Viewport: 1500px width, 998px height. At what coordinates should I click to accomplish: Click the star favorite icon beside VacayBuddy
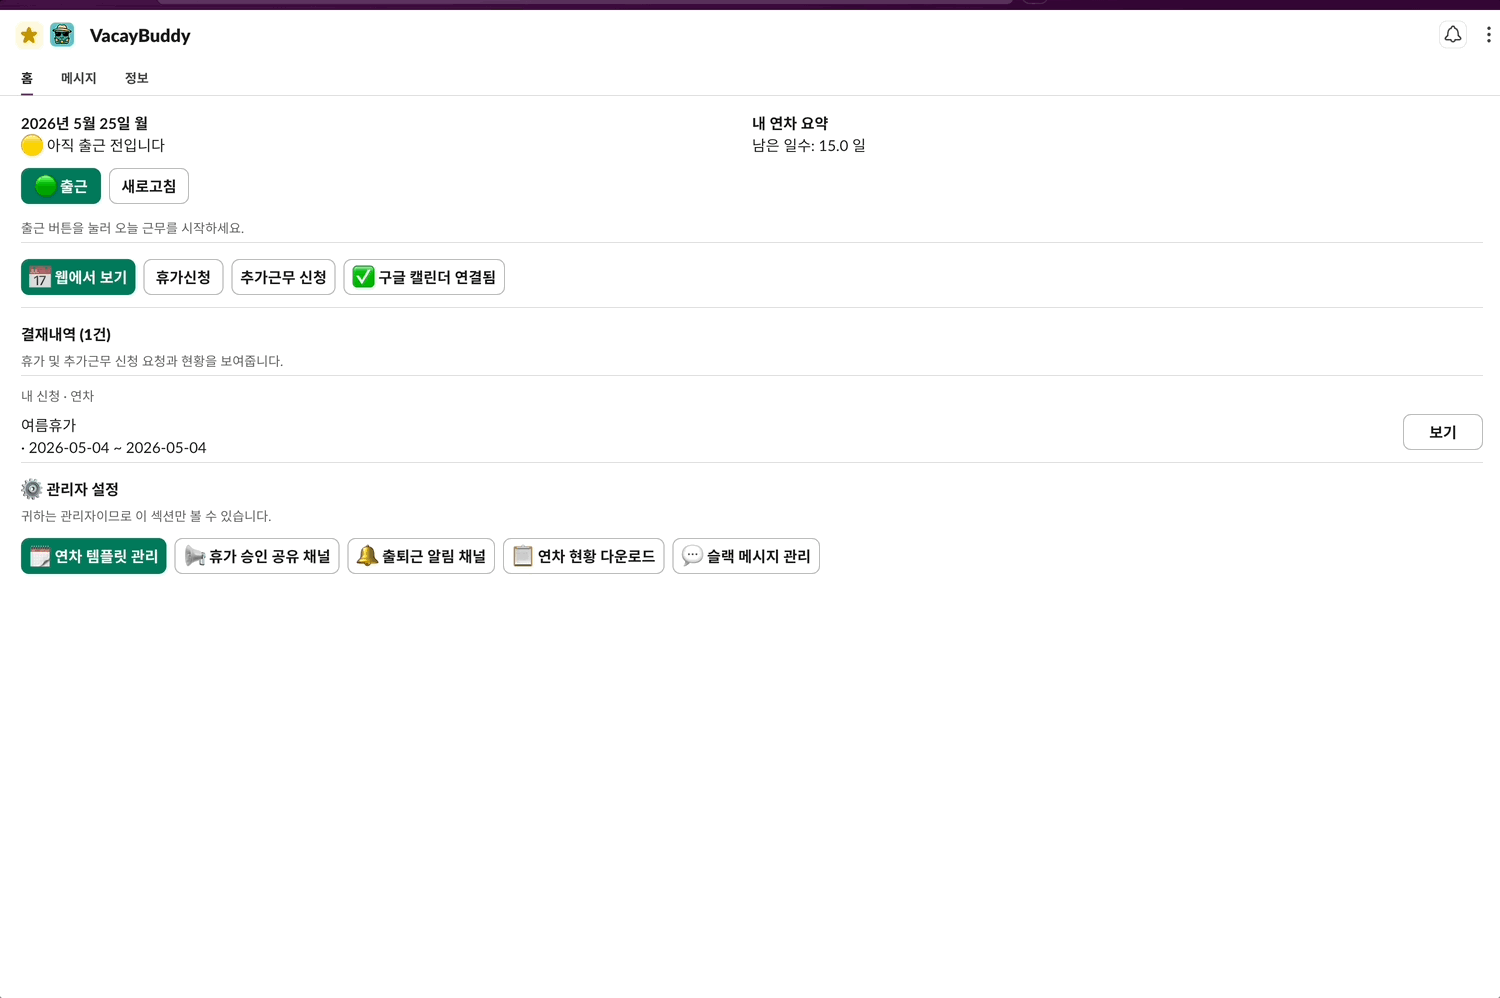click(29, 35)
